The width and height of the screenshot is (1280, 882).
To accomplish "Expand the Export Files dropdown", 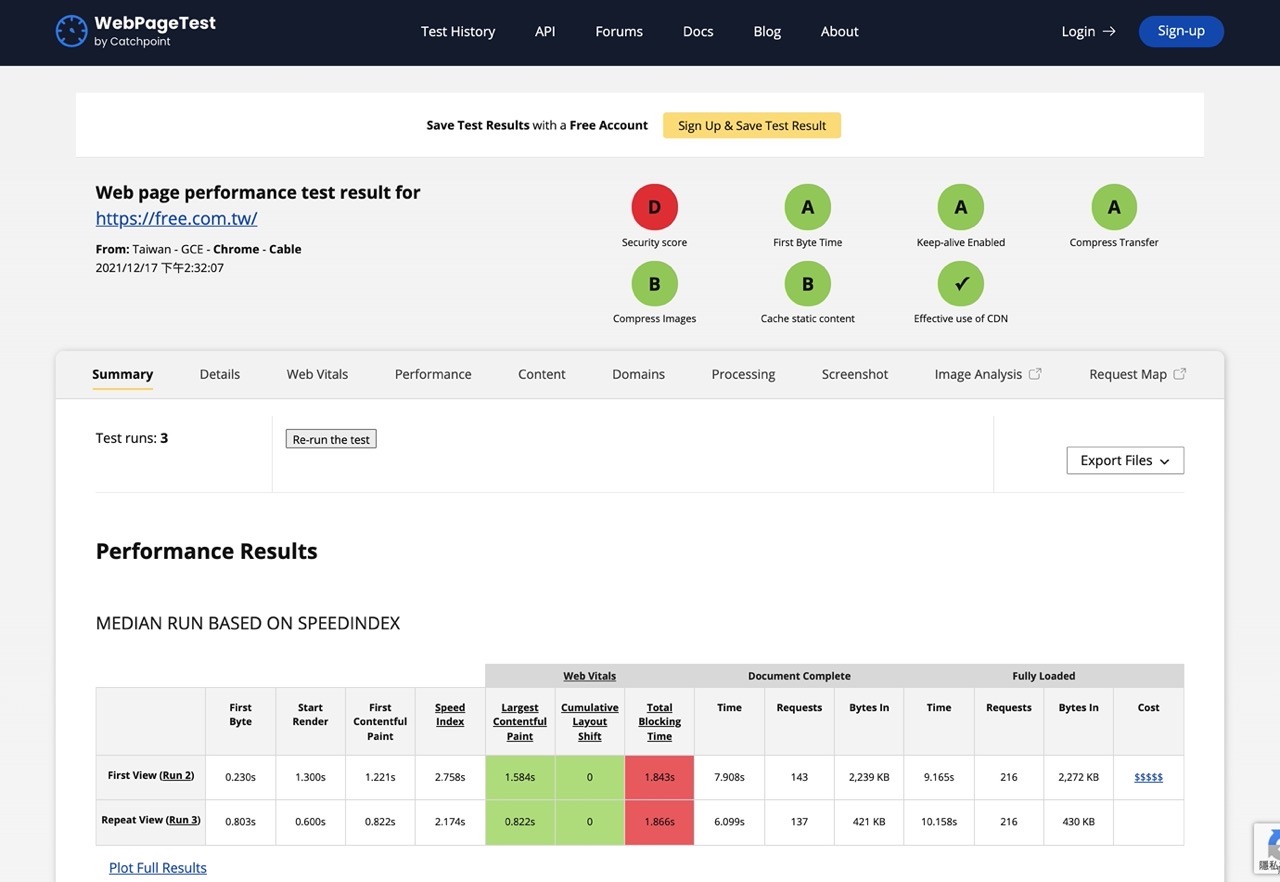I will (x=1125, y=460).
